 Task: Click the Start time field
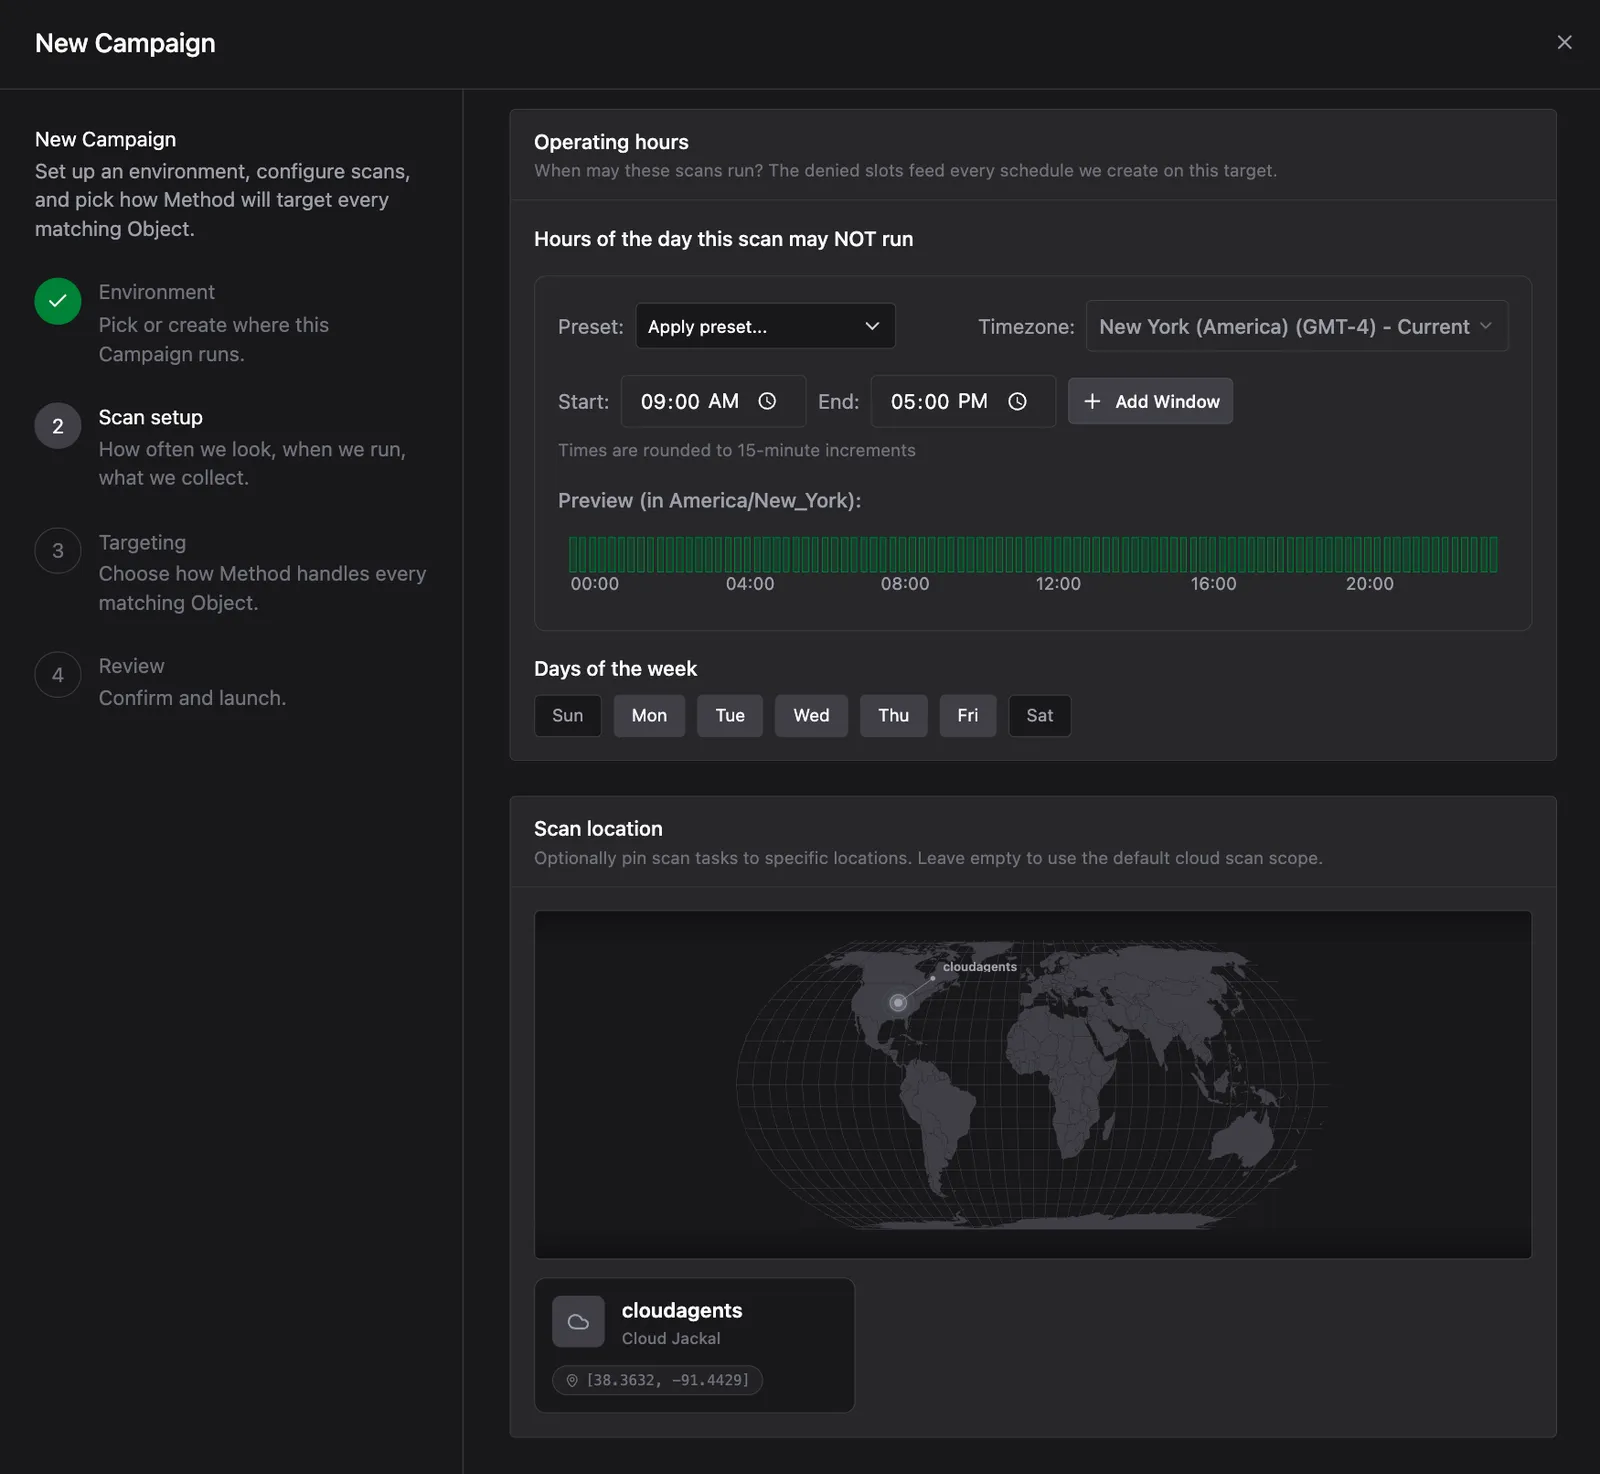713,401
